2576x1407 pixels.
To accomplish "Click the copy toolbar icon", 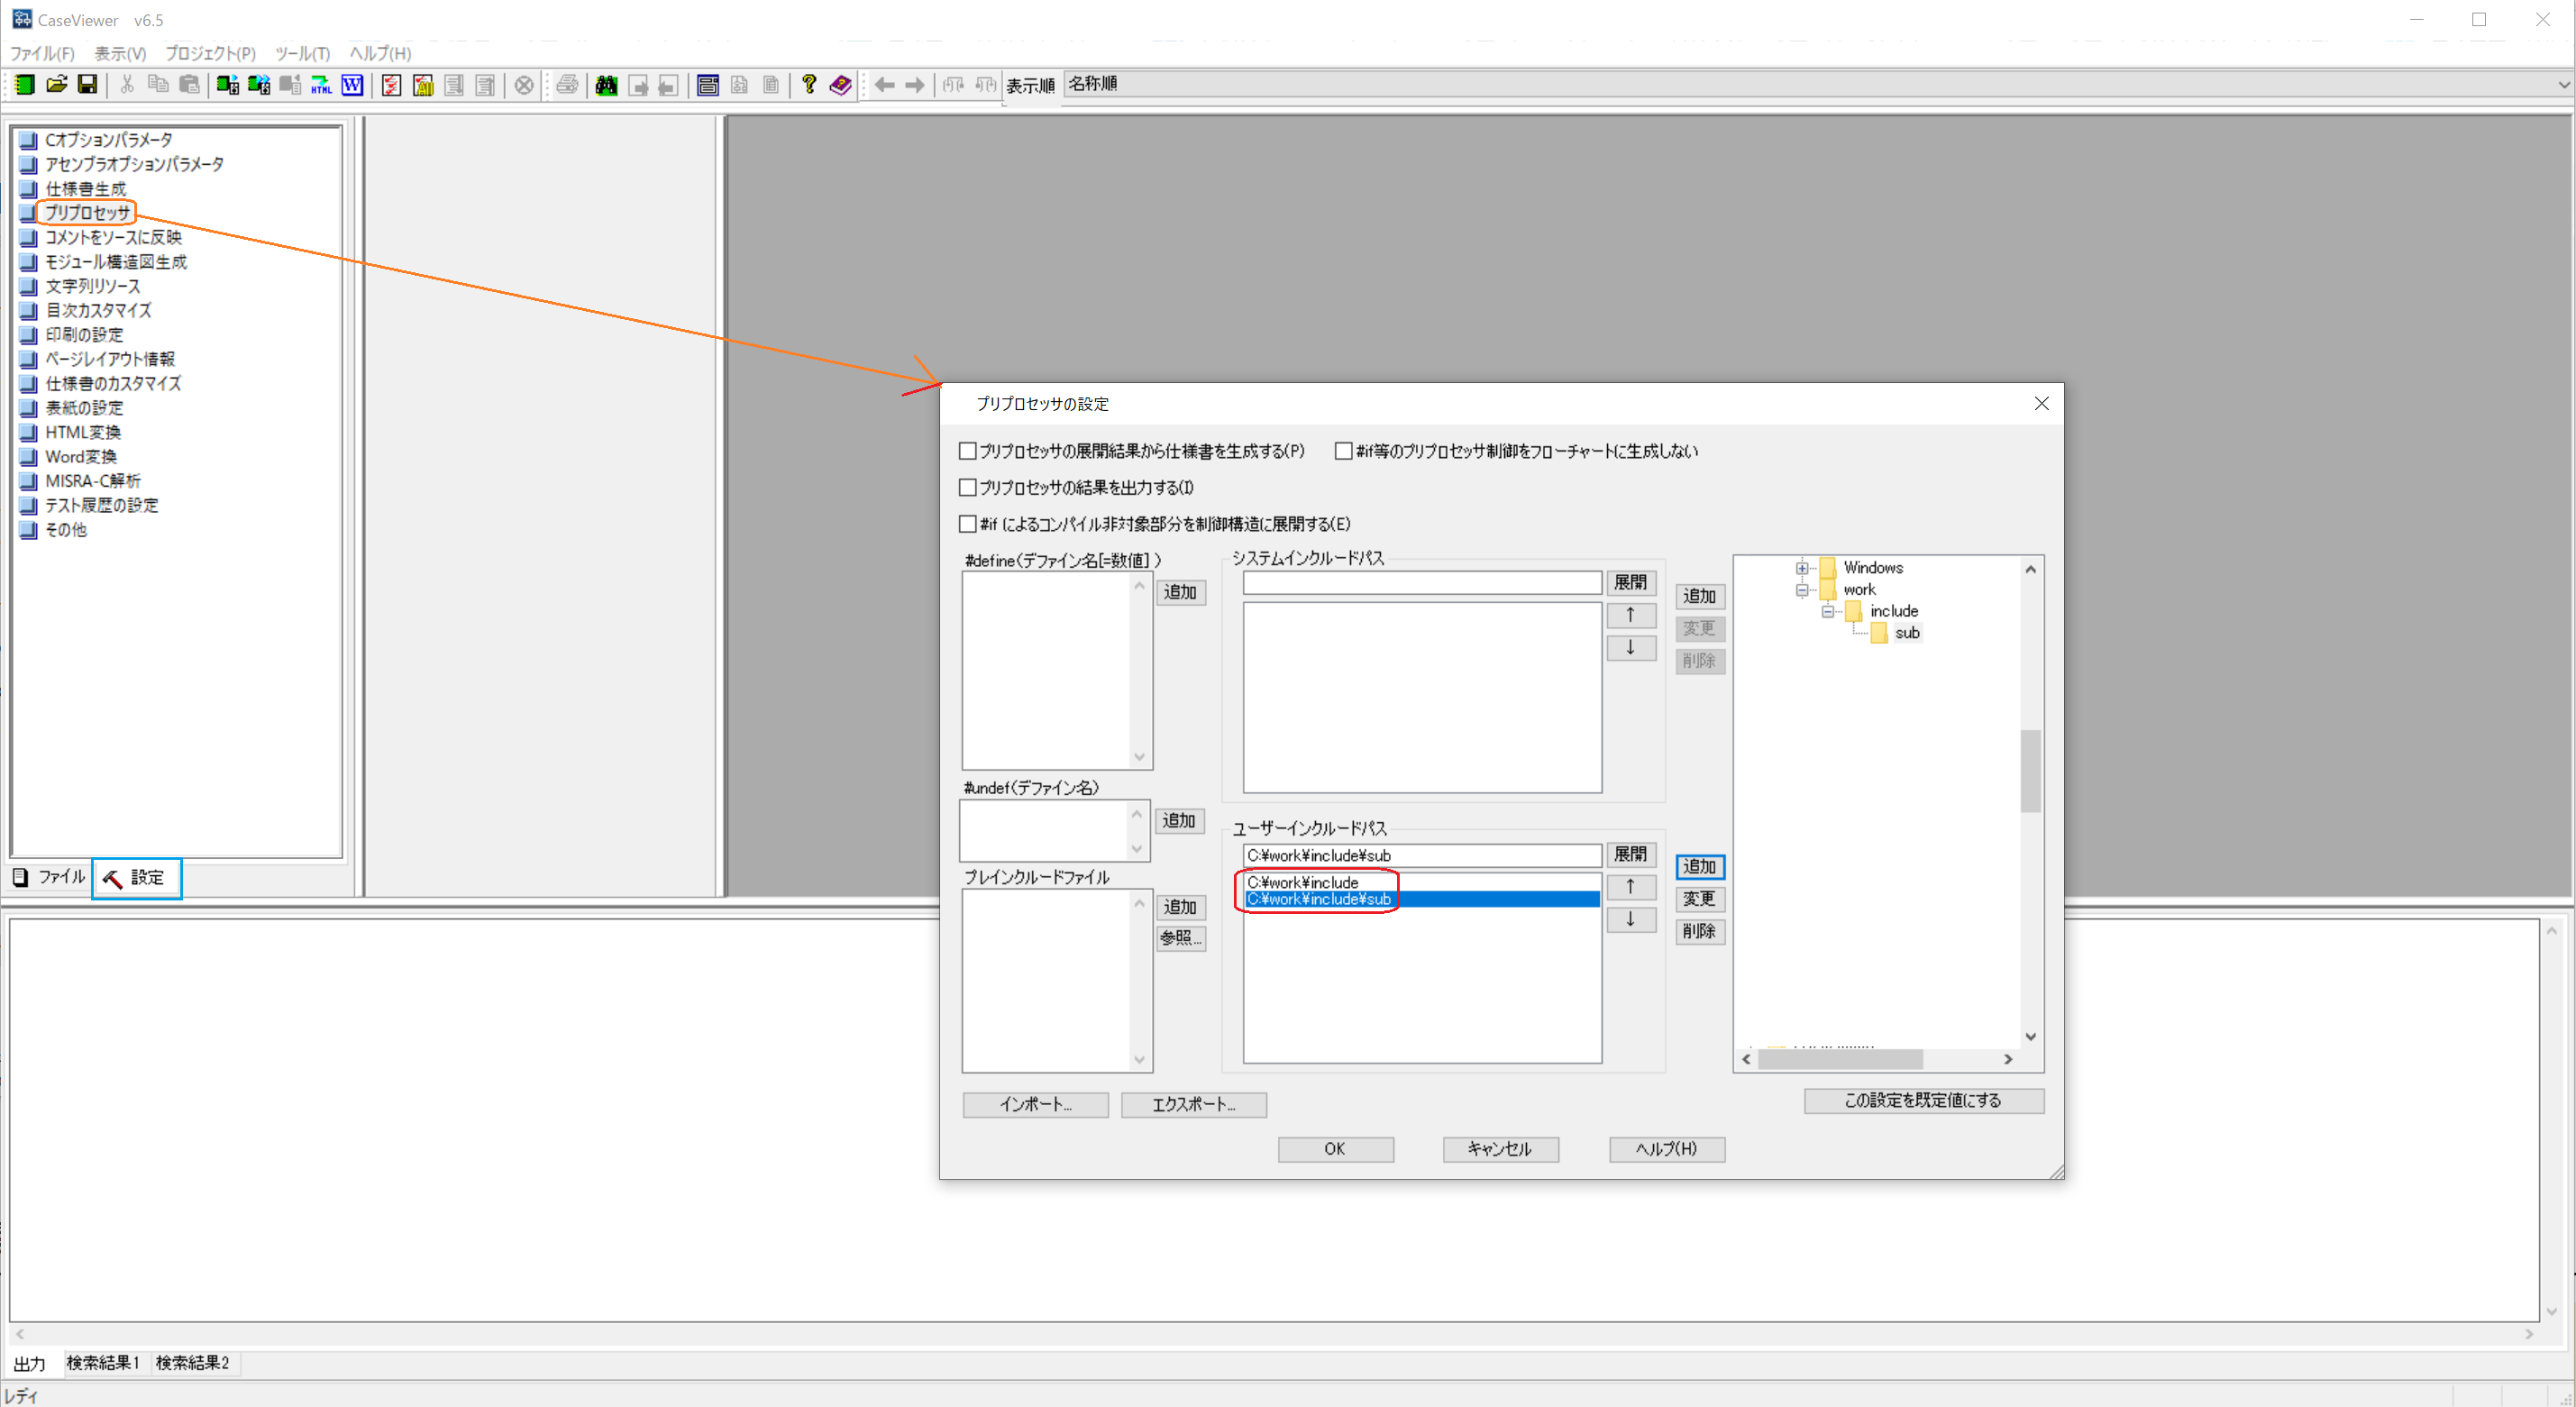I will (x=158, y=85).
